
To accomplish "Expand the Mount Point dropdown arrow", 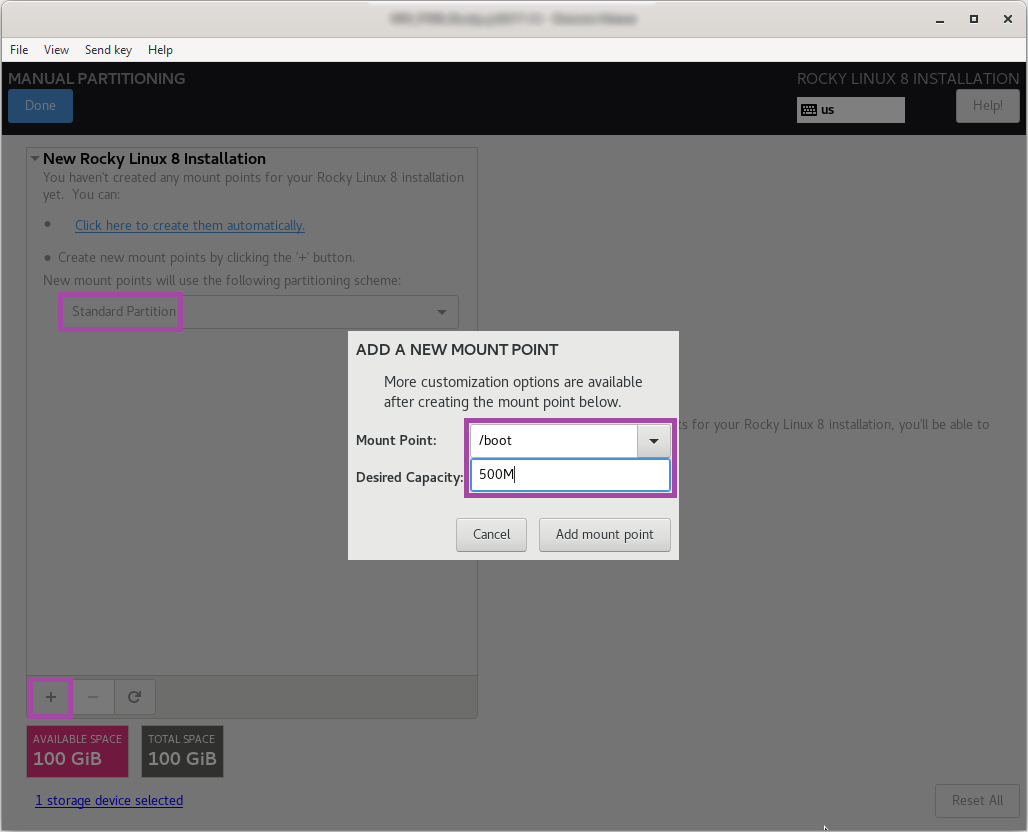I will [x=654, y=441].
